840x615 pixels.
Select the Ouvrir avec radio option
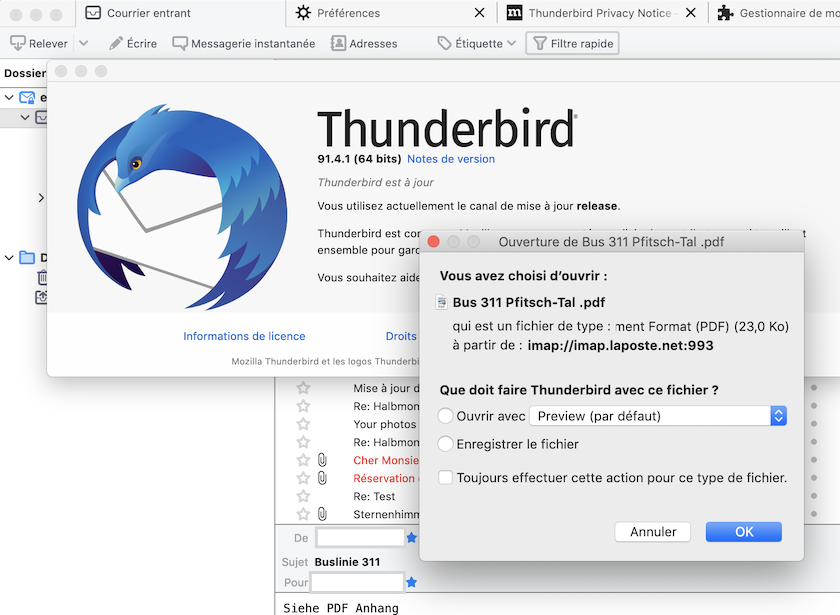tap(445, 416)
